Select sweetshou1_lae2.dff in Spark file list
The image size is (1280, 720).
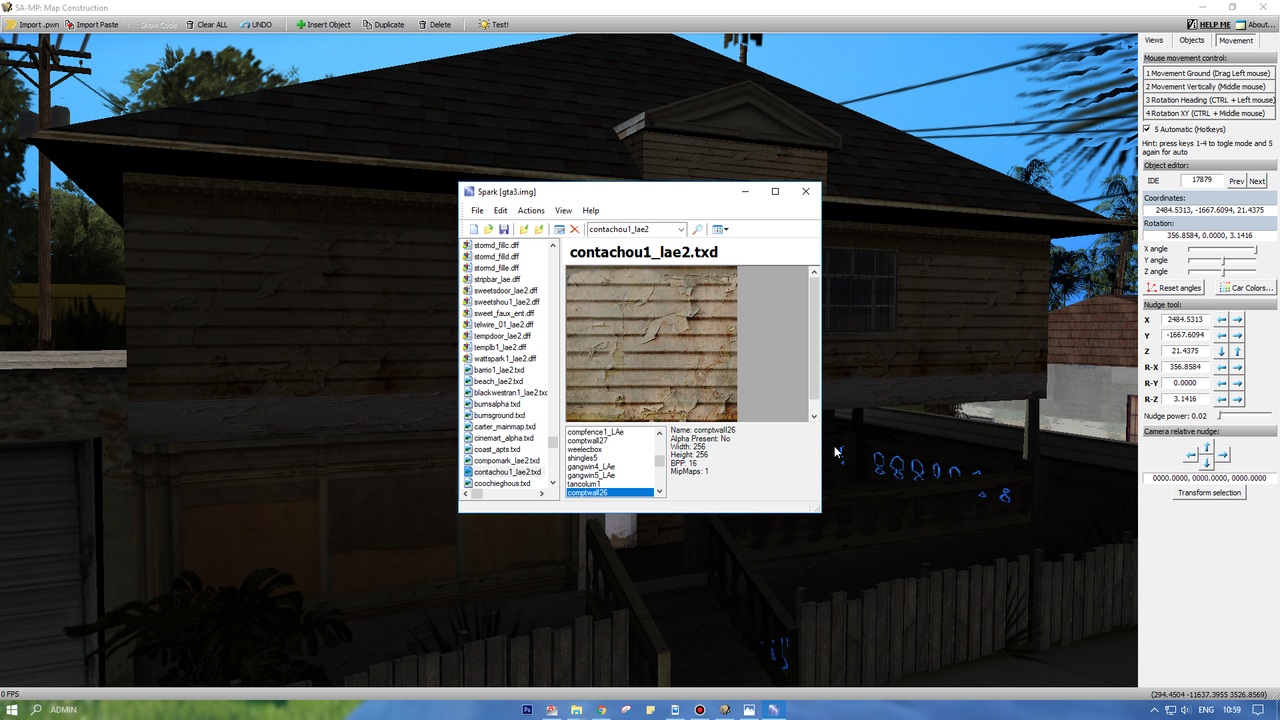tap(506, 302)
